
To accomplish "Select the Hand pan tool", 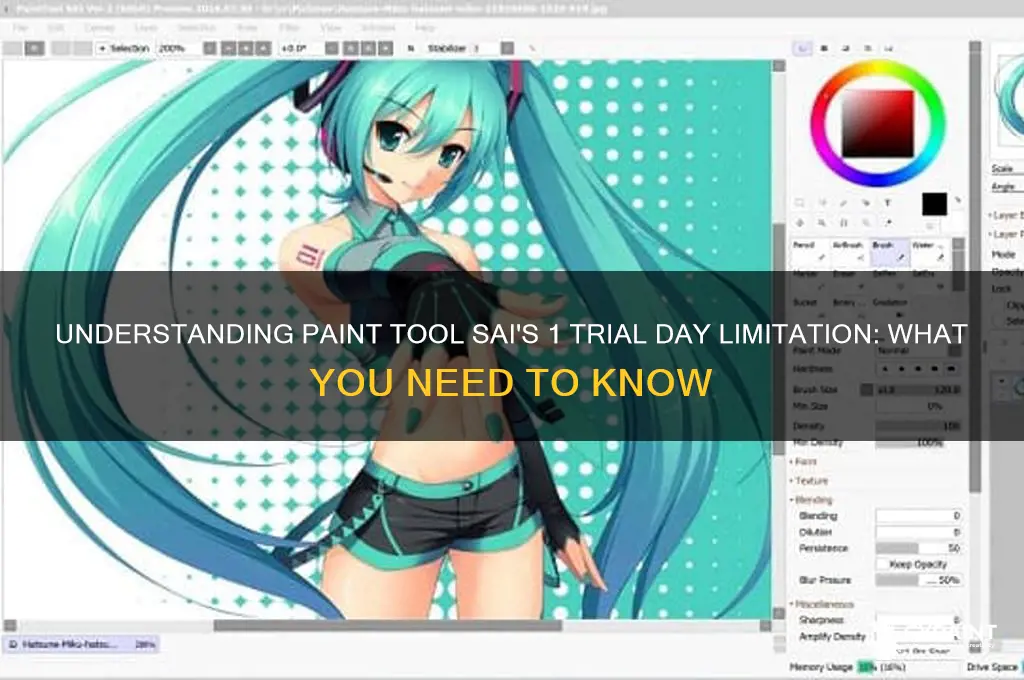I will [x=844, y=223].
